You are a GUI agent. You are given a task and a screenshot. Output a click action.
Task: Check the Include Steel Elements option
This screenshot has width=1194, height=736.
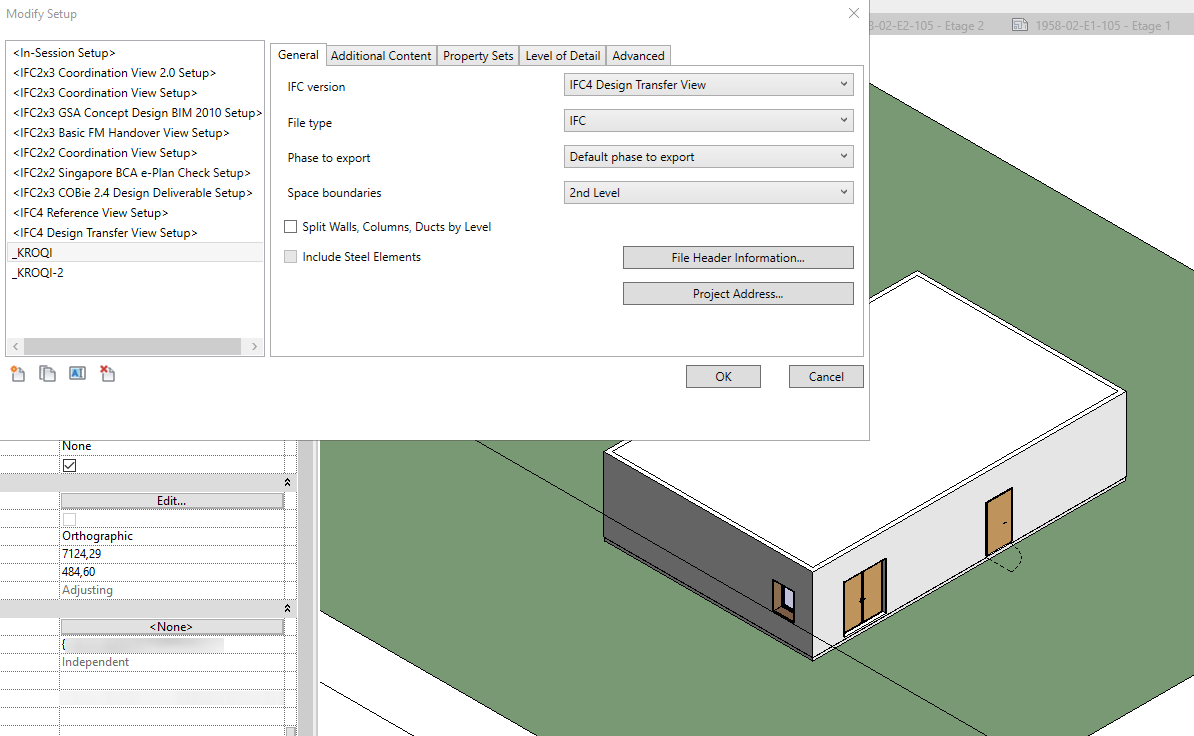290,256
